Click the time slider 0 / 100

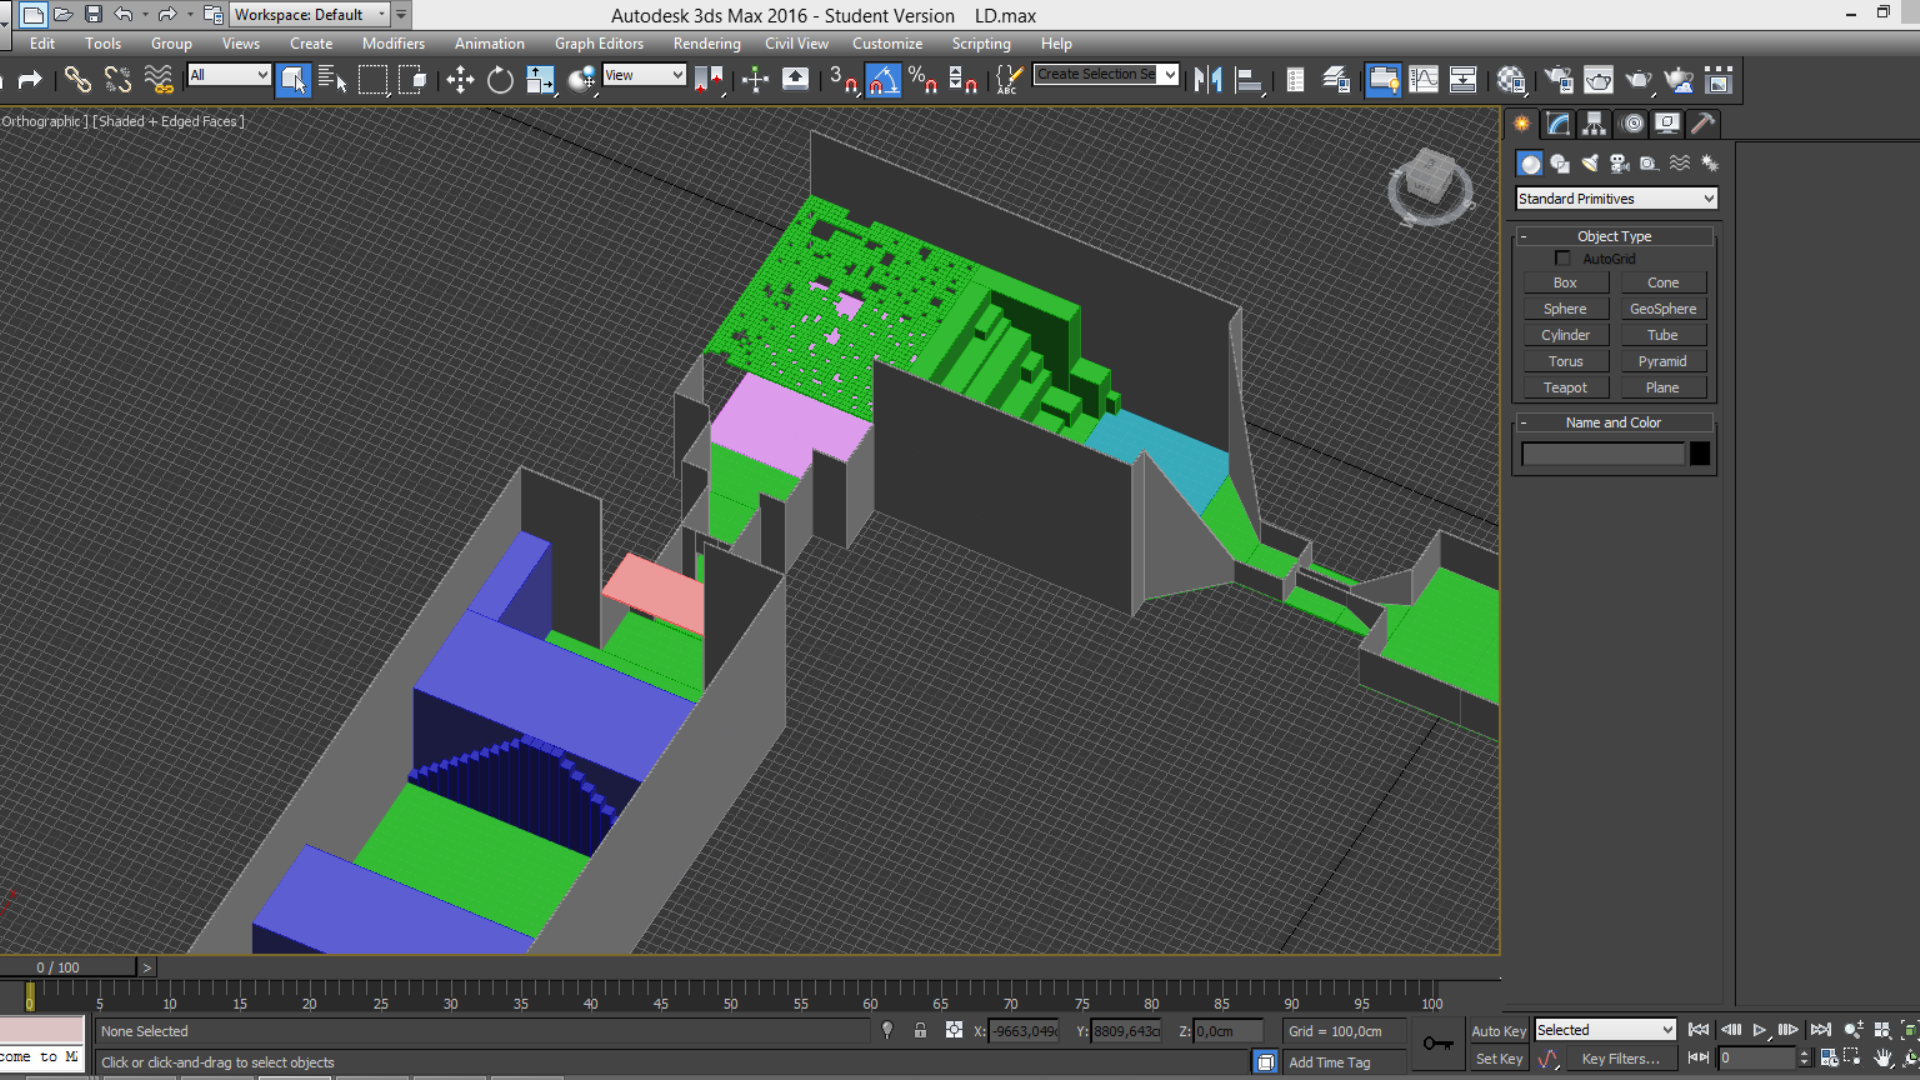tap(68, 967)
